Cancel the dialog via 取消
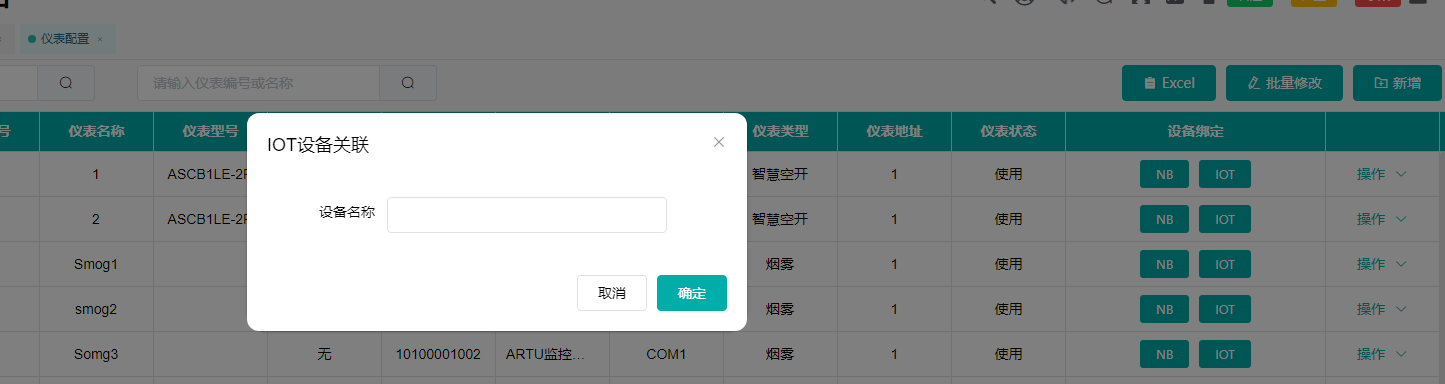Screen dimensions: 1445x384 pyautogui.click(x=612, y=293)
